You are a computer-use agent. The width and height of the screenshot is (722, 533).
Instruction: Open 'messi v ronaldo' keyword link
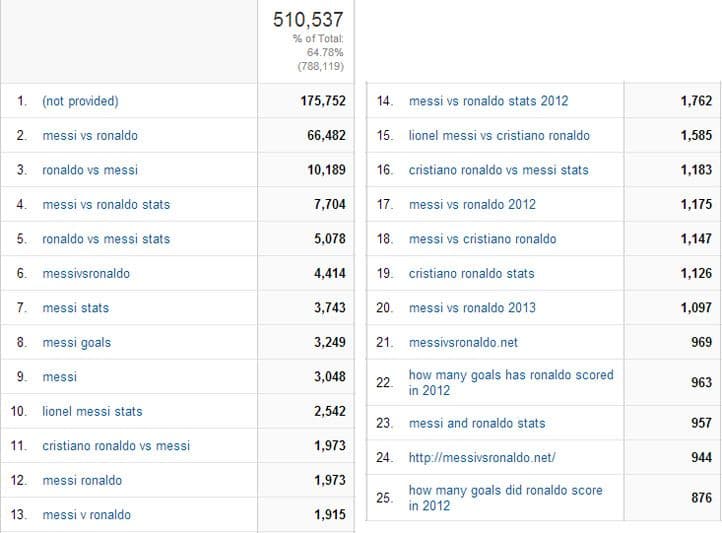pyautogui.click(x=86, y=515)
